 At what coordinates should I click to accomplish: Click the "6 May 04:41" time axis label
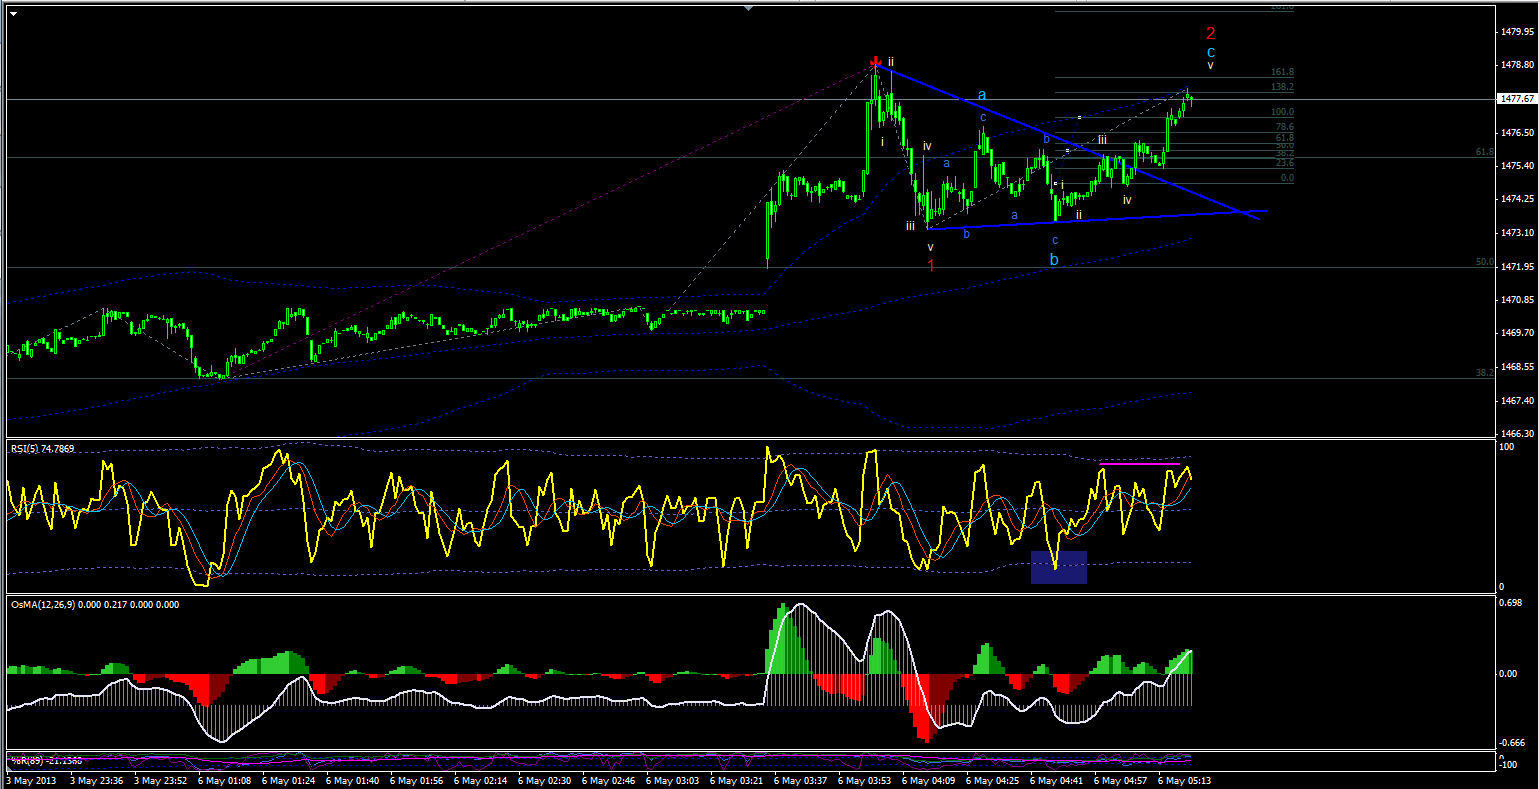(x=1059, y=780)
